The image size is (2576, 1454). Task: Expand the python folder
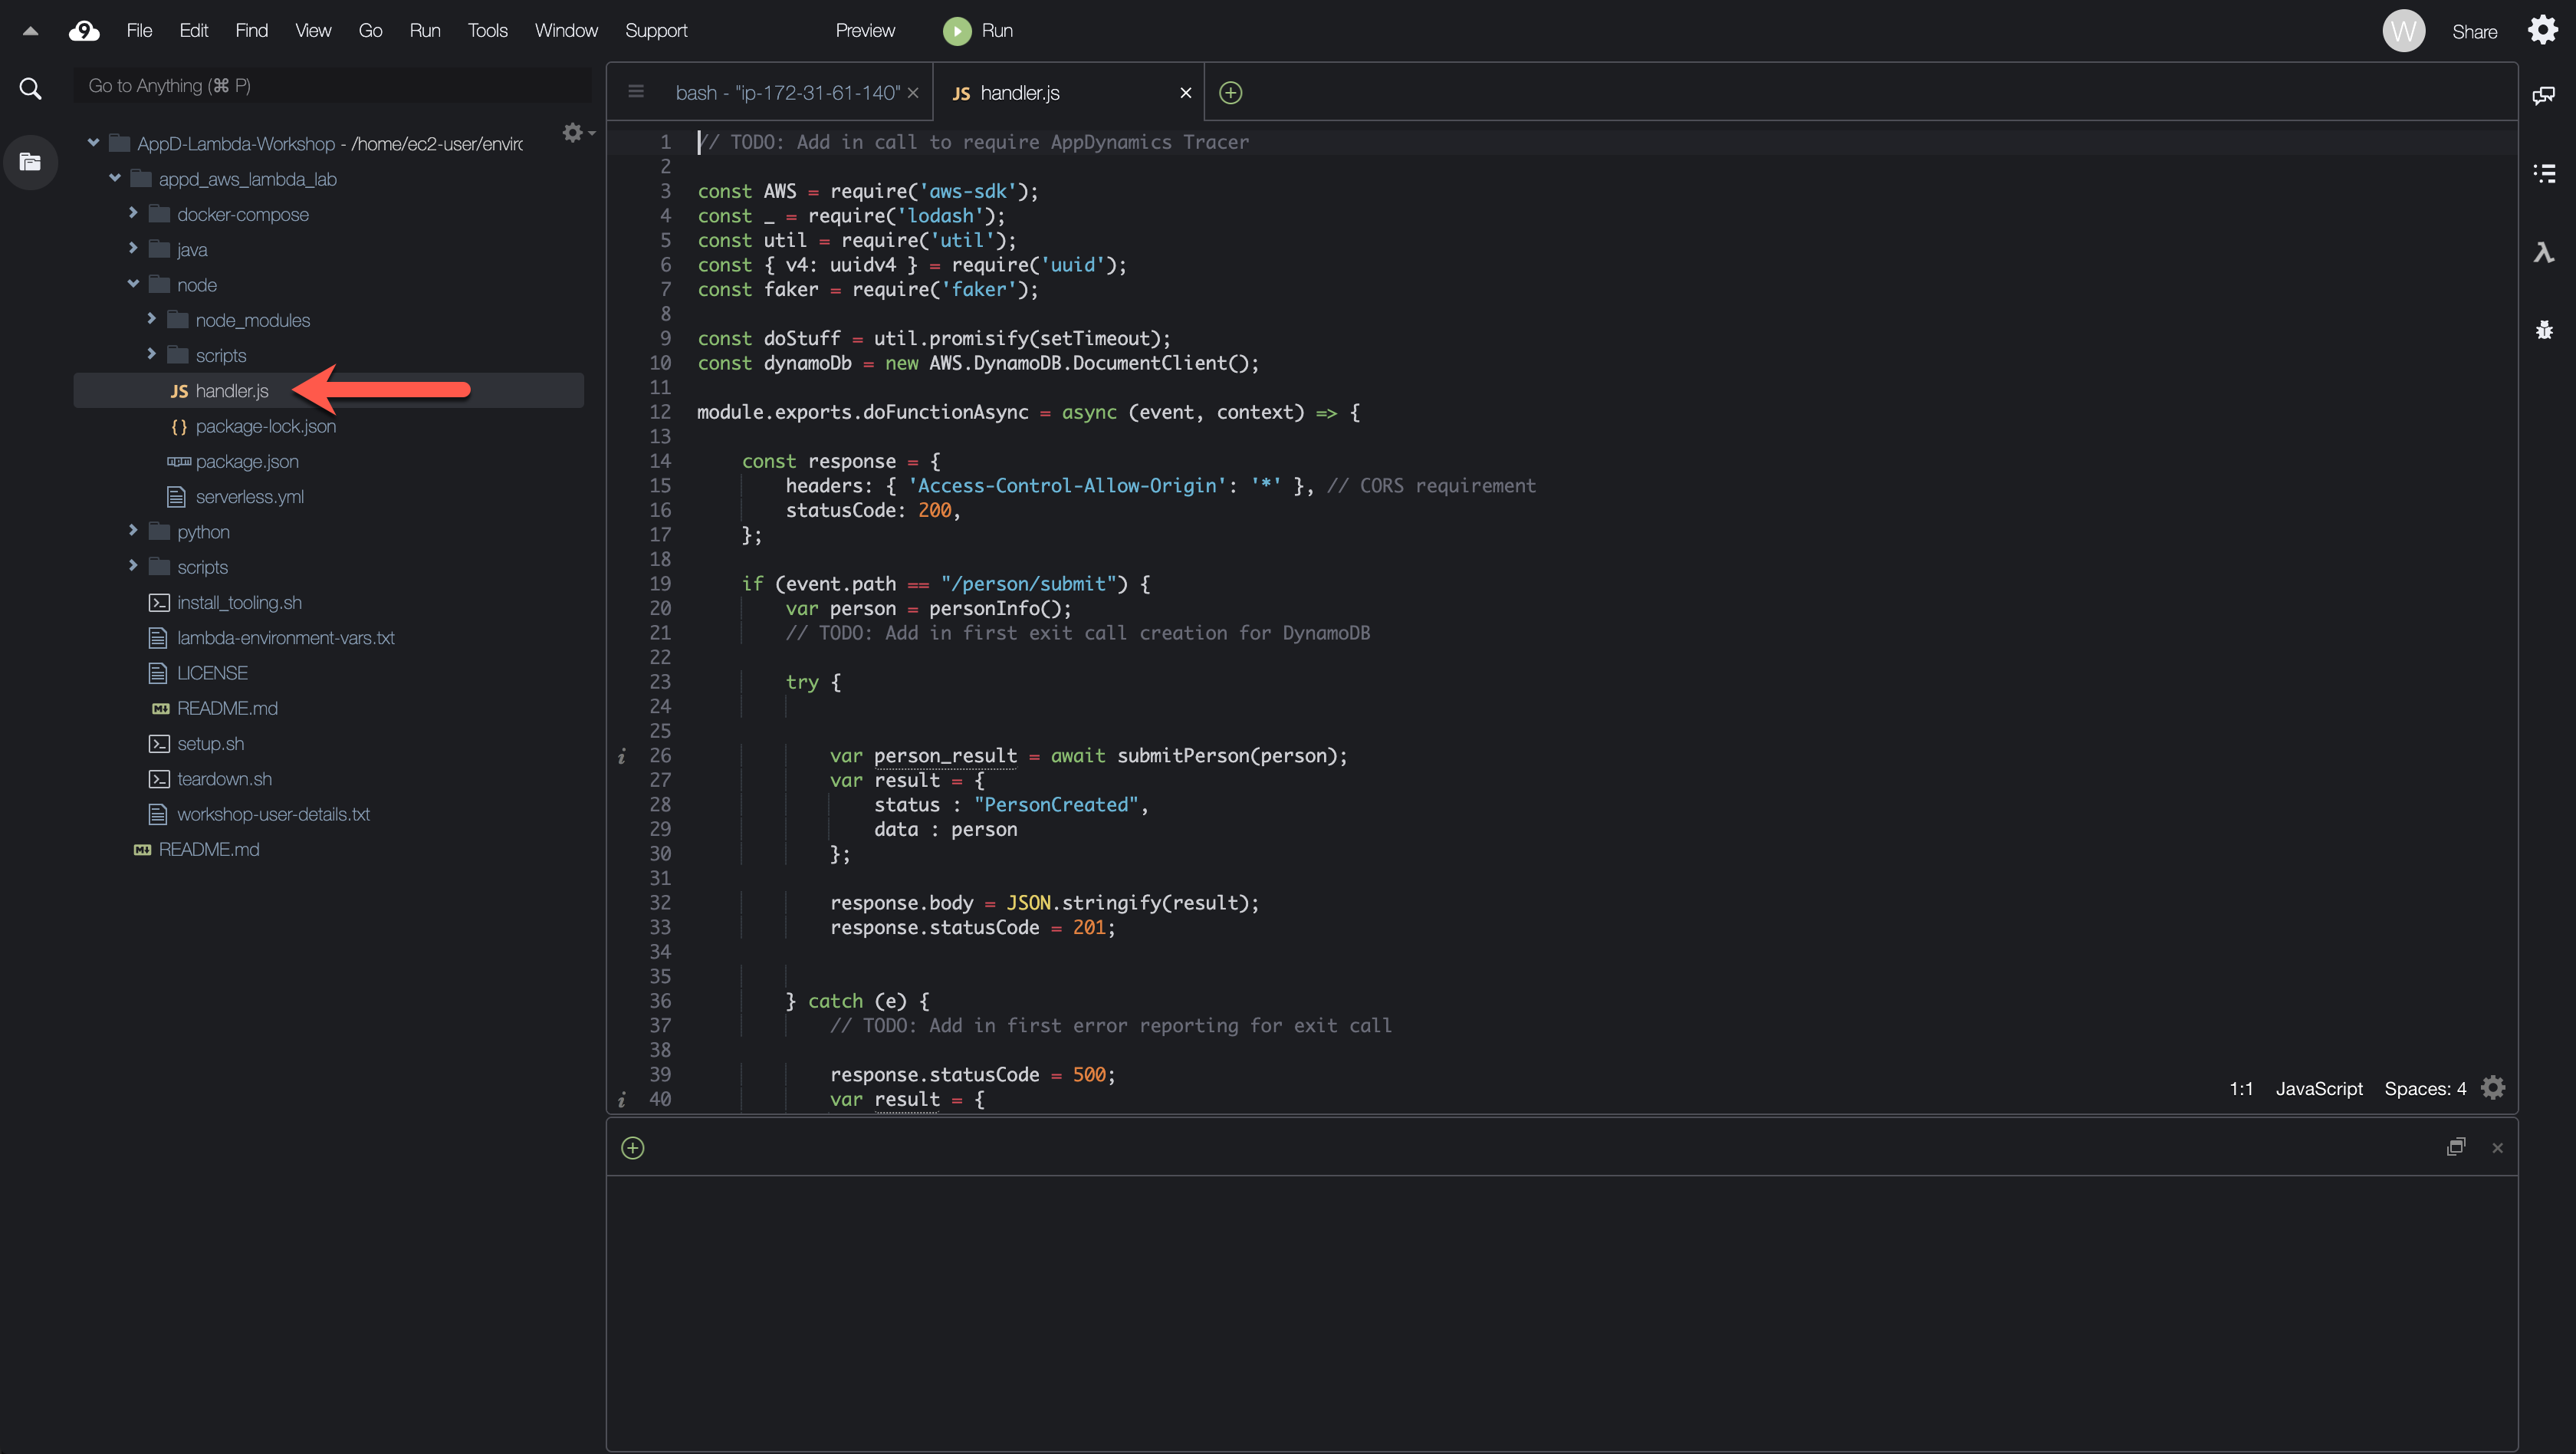133,531
